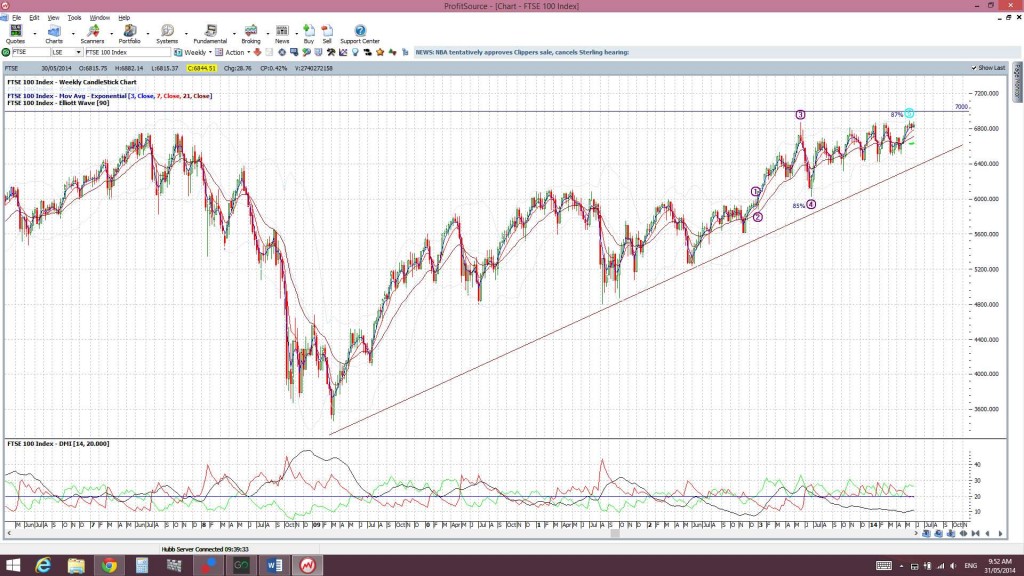Open the Fundamental data tool
The height and width of the screenshot is (576, 1024).
[210, 34]
